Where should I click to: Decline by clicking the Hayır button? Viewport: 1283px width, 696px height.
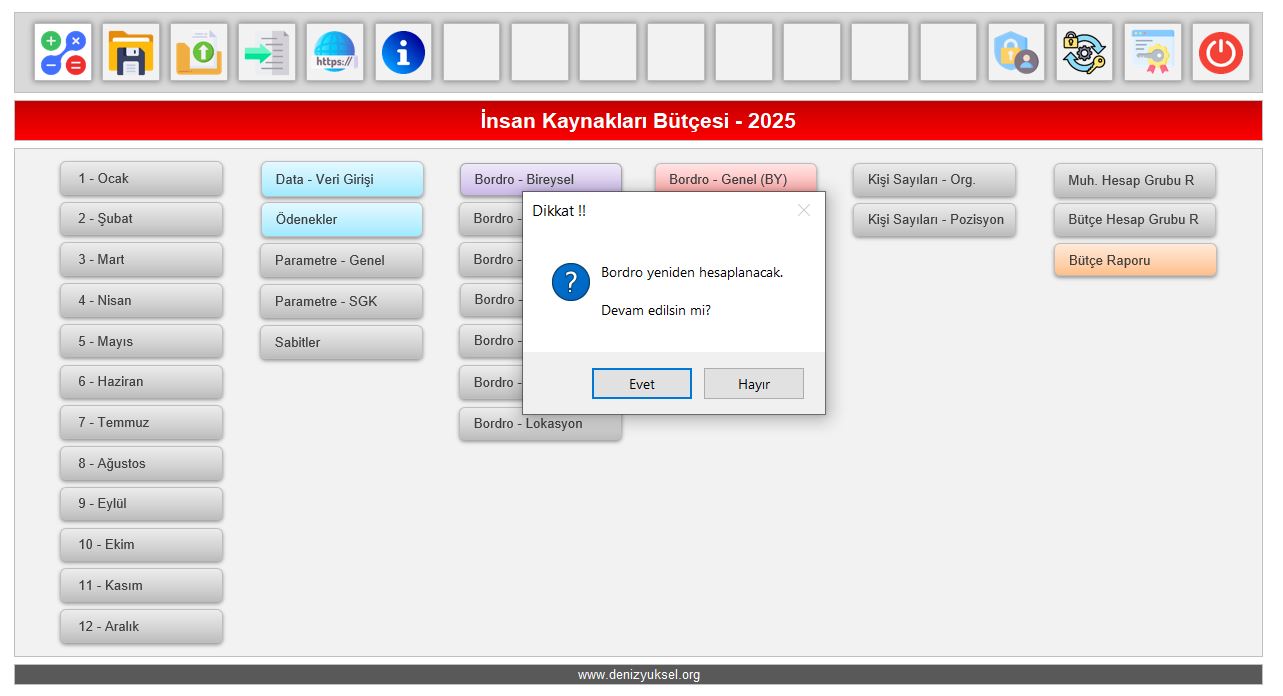point(753,384)
